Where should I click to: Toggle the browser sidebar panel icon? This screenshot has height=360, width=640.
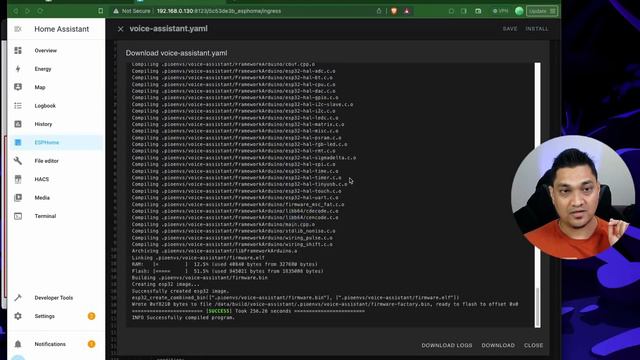464,11
